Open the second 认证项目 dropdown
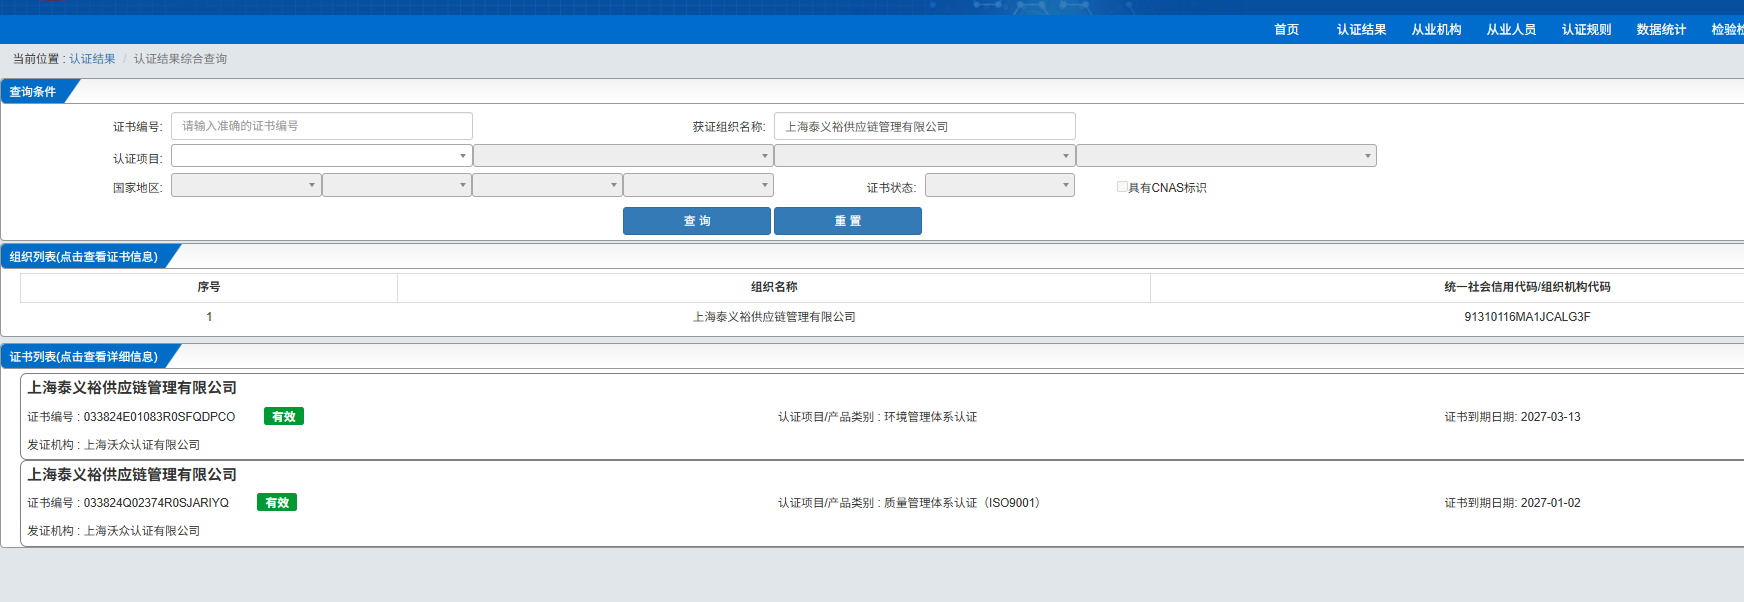1744x602 pixels. point(623,156)
